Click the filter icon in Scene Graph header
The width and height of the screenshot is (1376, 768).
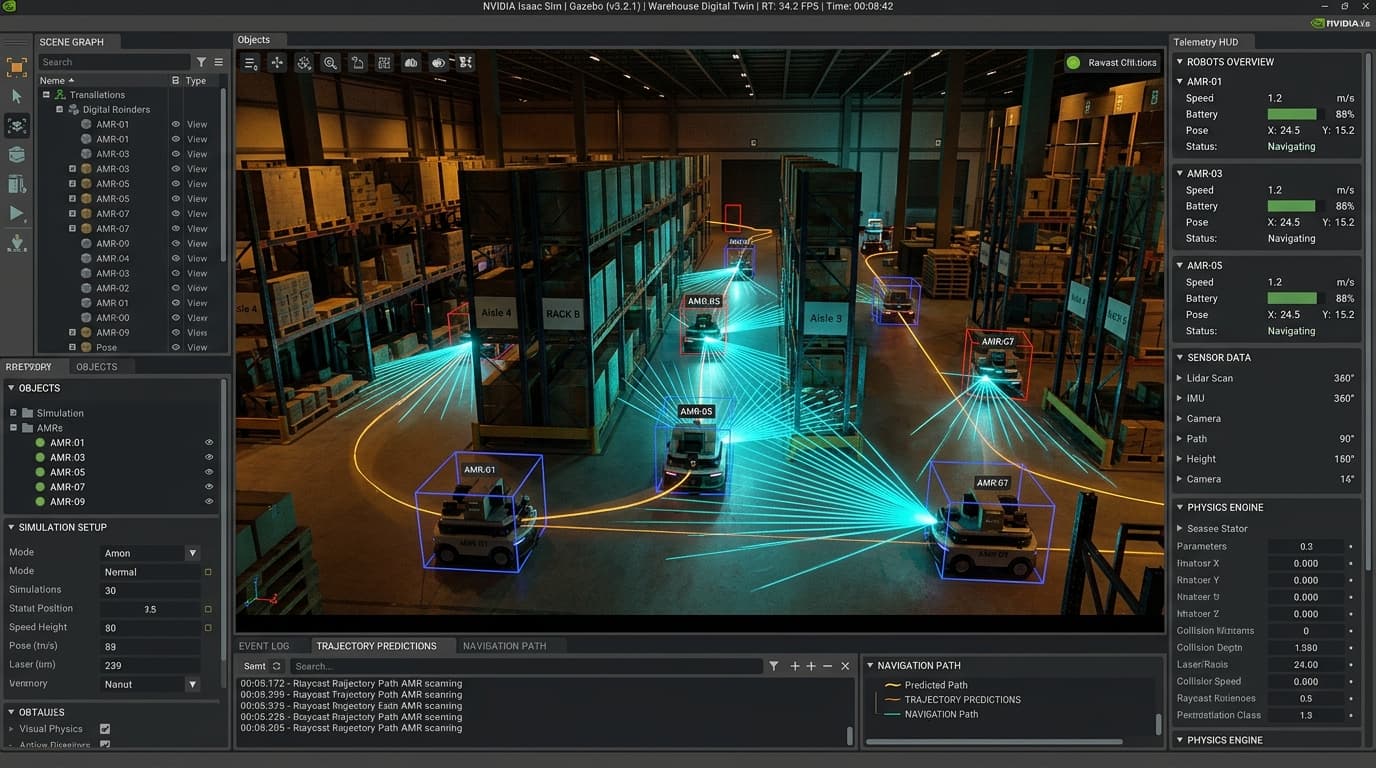[x=201, y=62]
